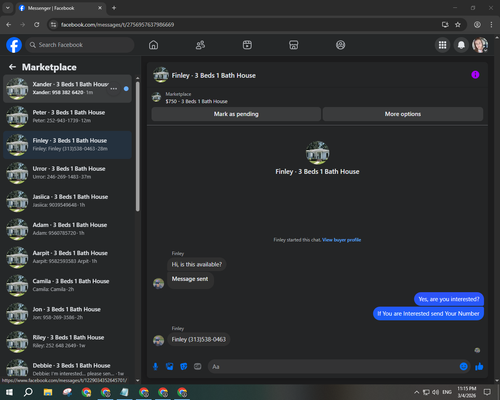Click the Finley chat header title
Viewport: 500px width, 400px height.
click(x=214, y=76)
